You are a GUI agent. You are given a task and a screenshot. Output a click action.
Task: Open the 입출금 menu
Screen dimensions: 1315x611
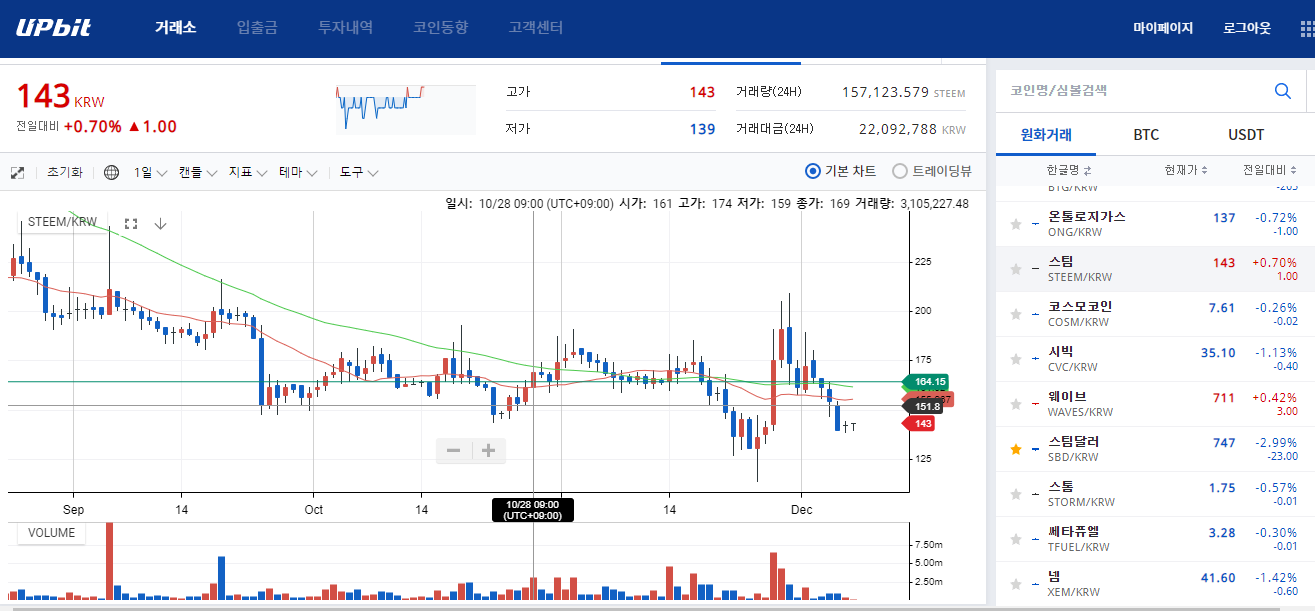click(x=257, y=28)
